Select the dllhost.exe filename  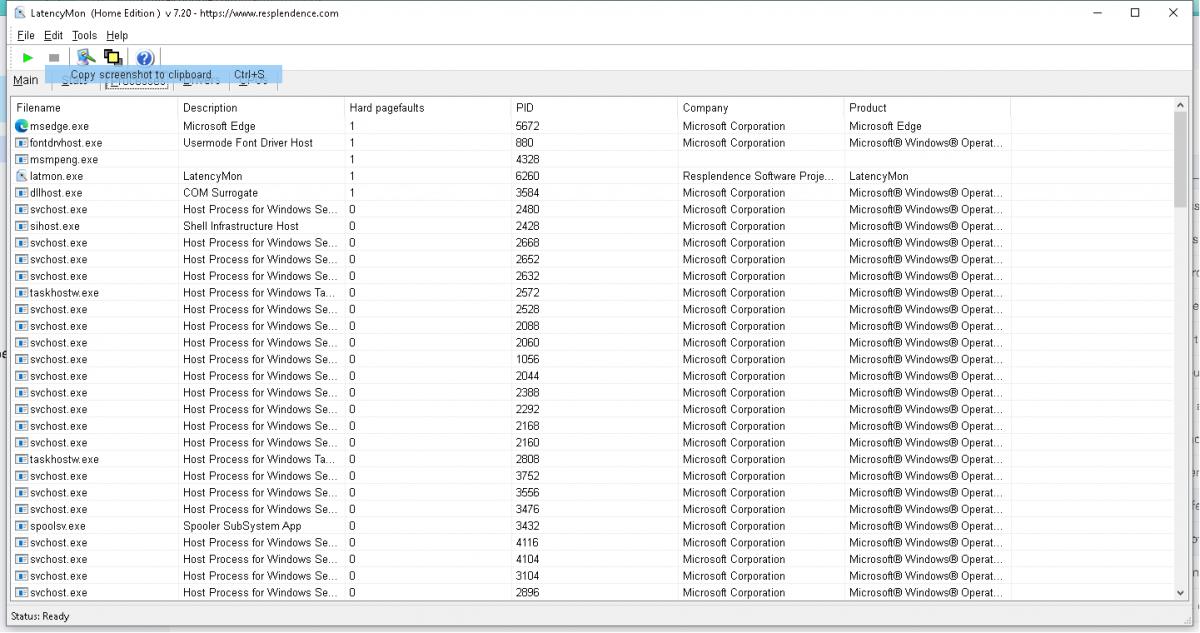point(56,193)
